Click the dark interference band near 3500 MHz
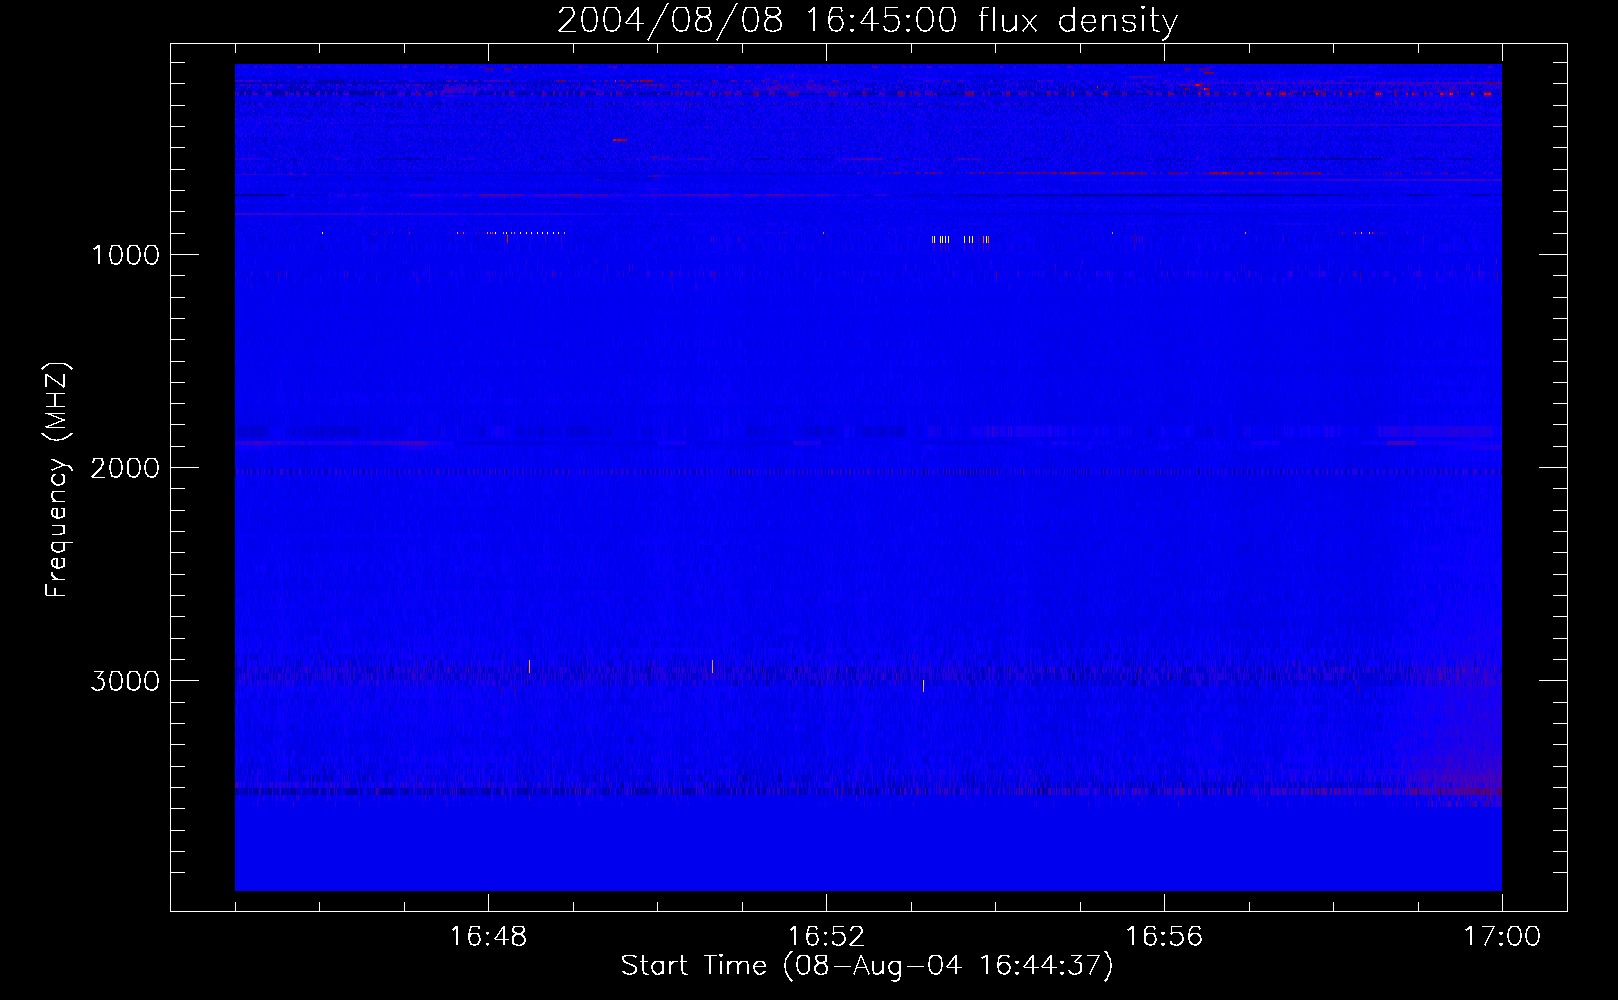Screen dimensions: 1618x1000 pos(868,791)
